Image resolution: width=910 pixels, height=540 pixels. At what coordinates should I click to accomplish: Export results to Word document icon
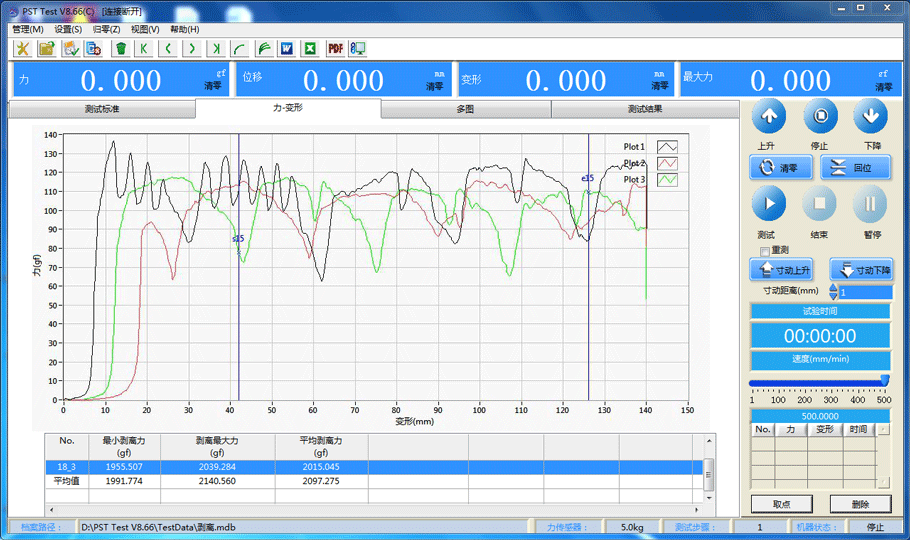tap(286, 48)
